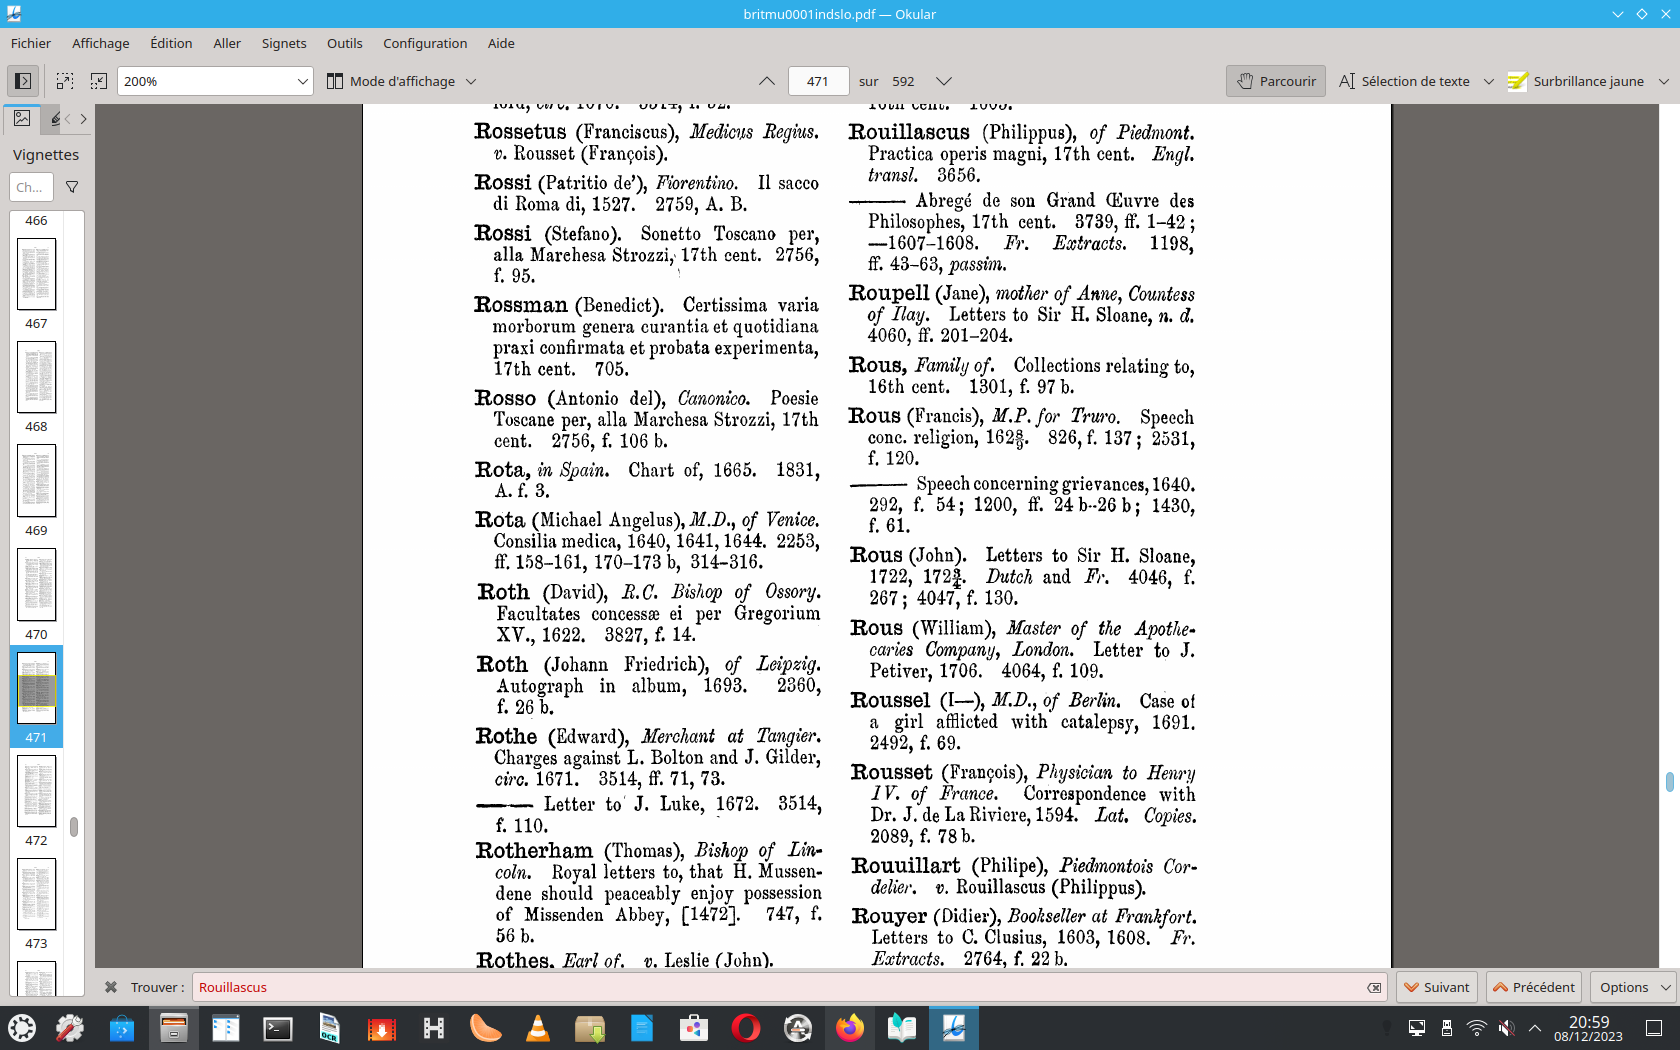This screenshot has width=1680, height=1050.
Task: Close the find bar
Action: pyautogui.click(x=111, y=987)
